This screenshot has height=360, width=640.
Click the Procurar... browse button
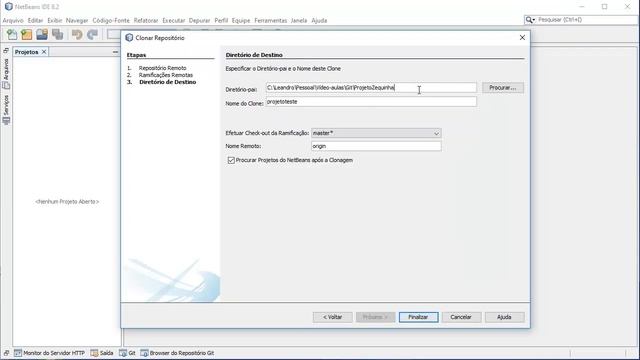[x=502, y=88]
